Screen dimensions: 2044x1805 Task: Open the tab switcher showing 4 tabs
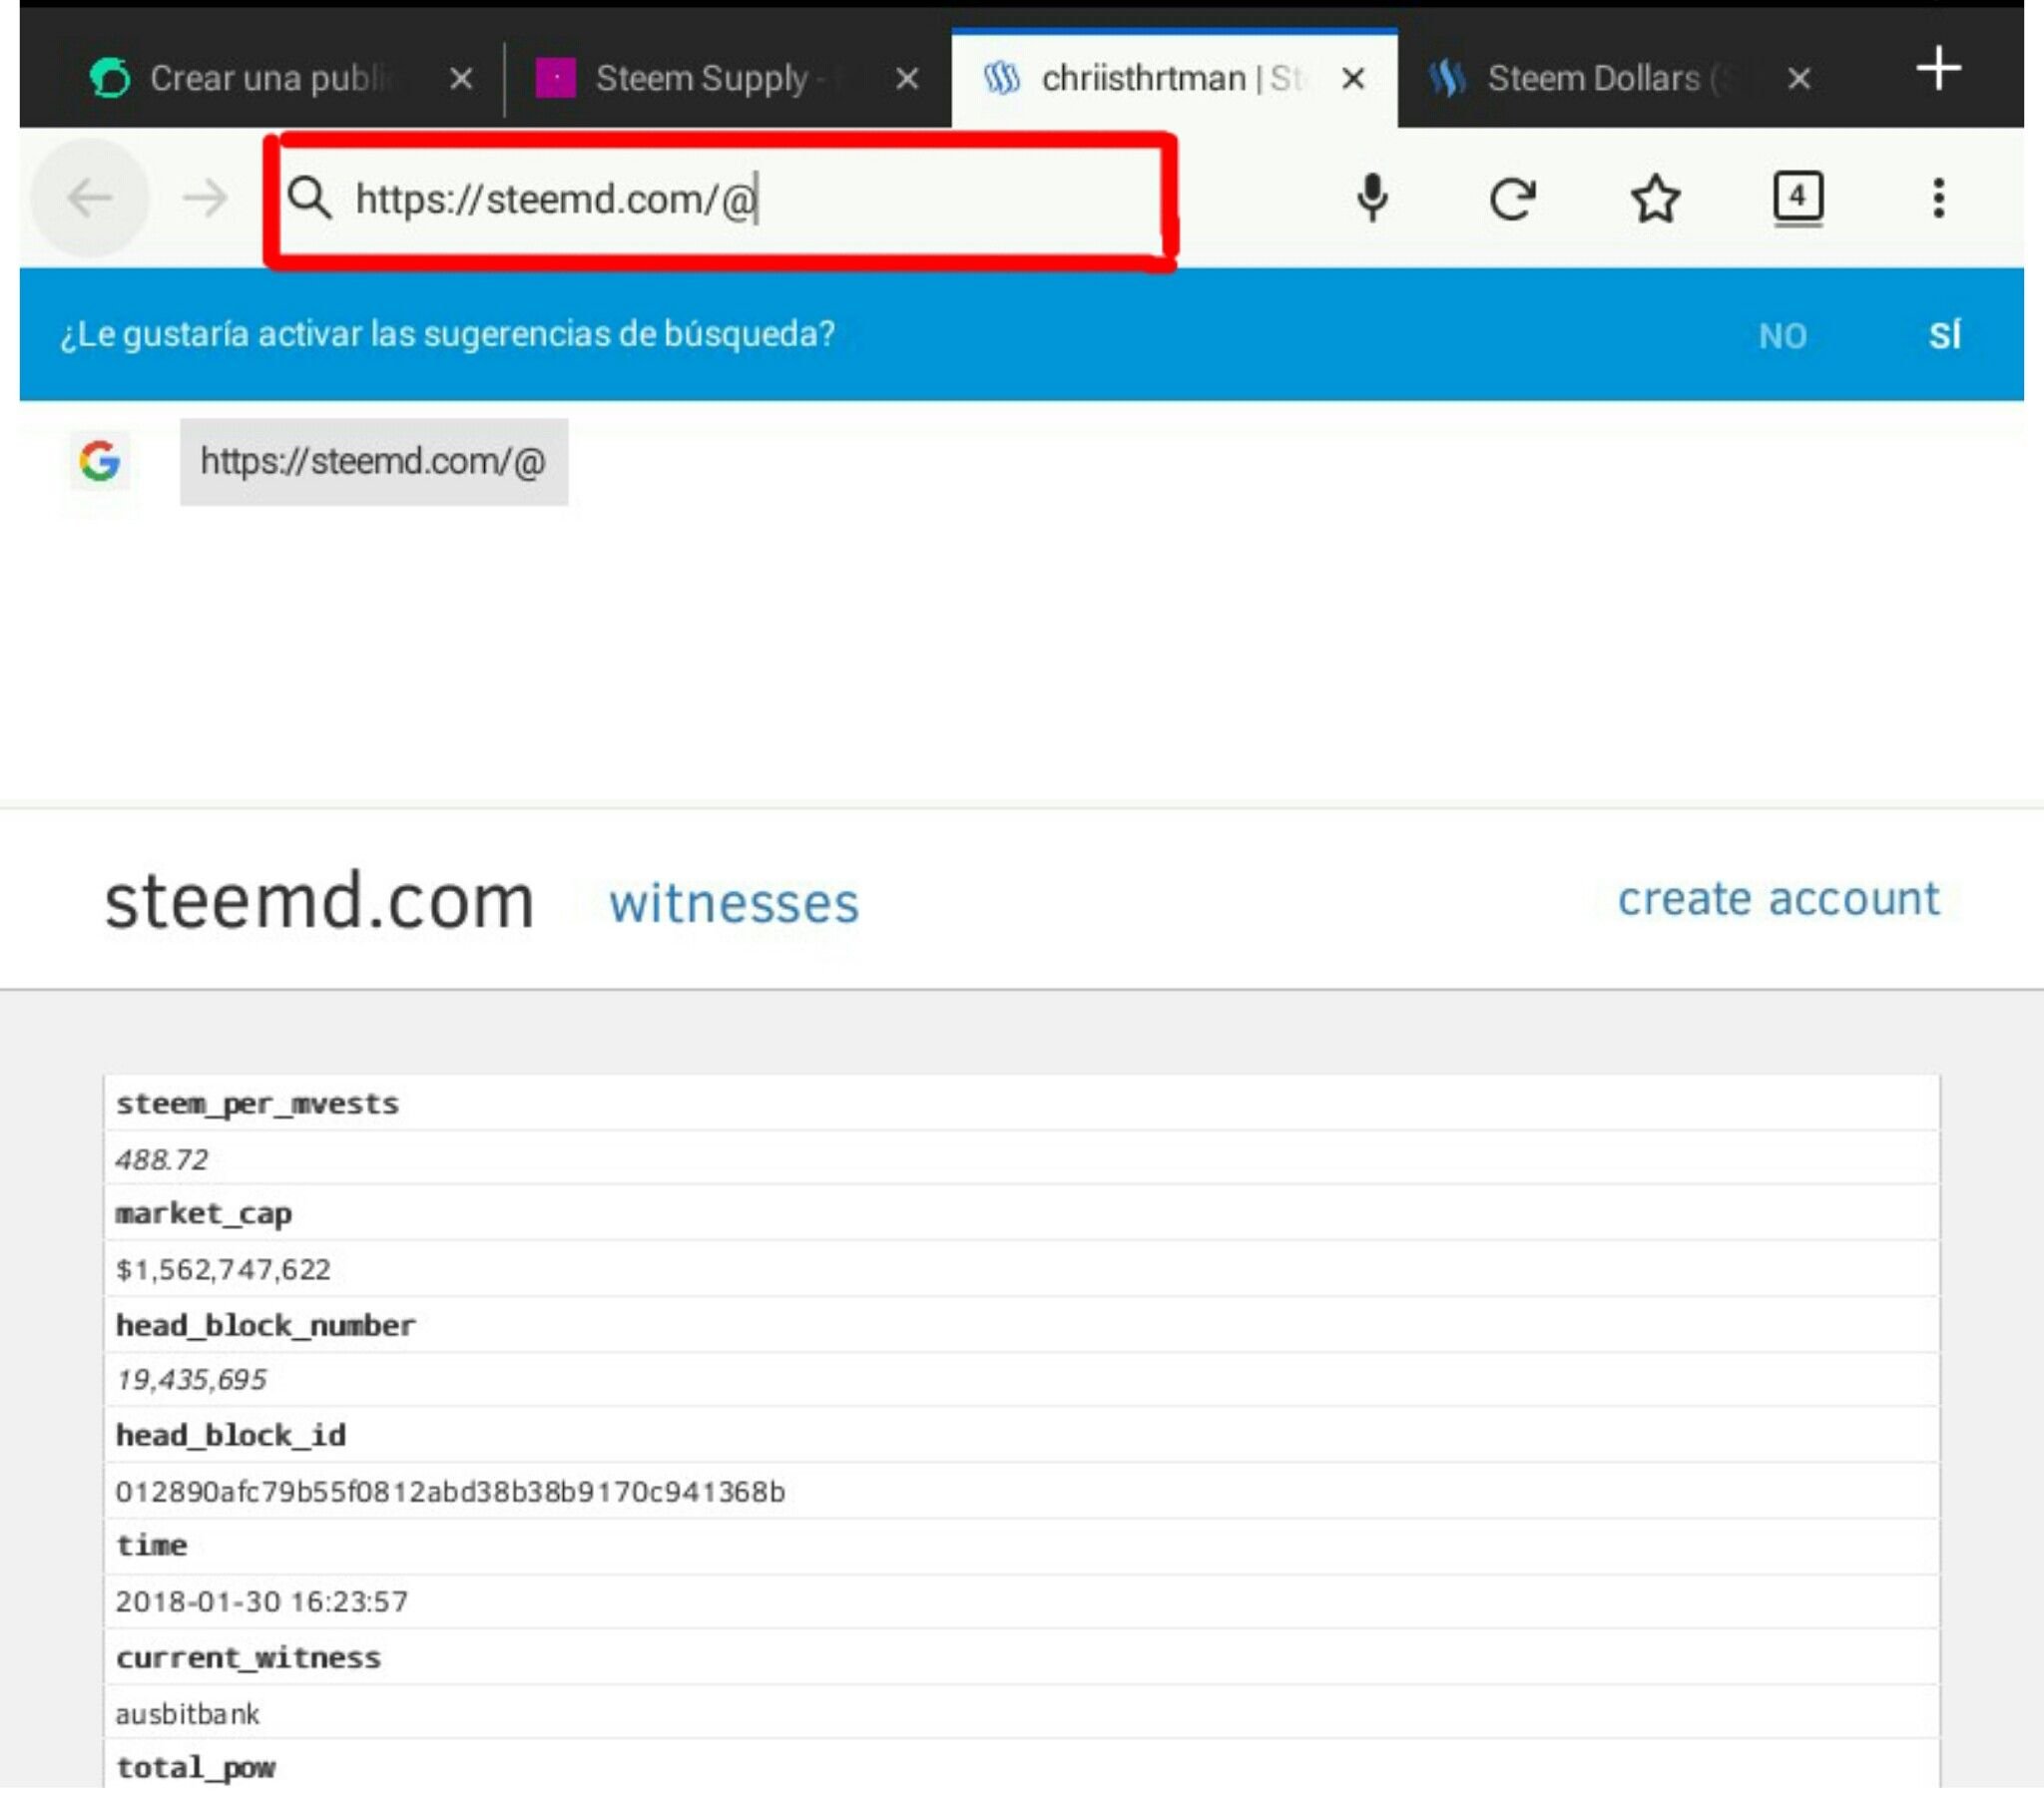(x=1797, y=198)
